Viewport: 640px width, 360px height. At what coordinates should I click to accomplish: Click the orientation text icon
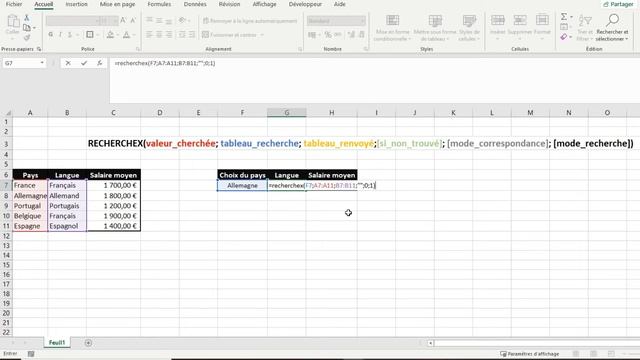(x=182, y=20)
